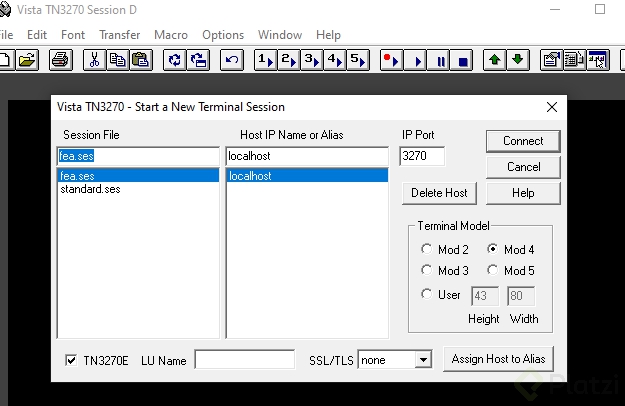Open a session file with the folder icon

[27, 60]
